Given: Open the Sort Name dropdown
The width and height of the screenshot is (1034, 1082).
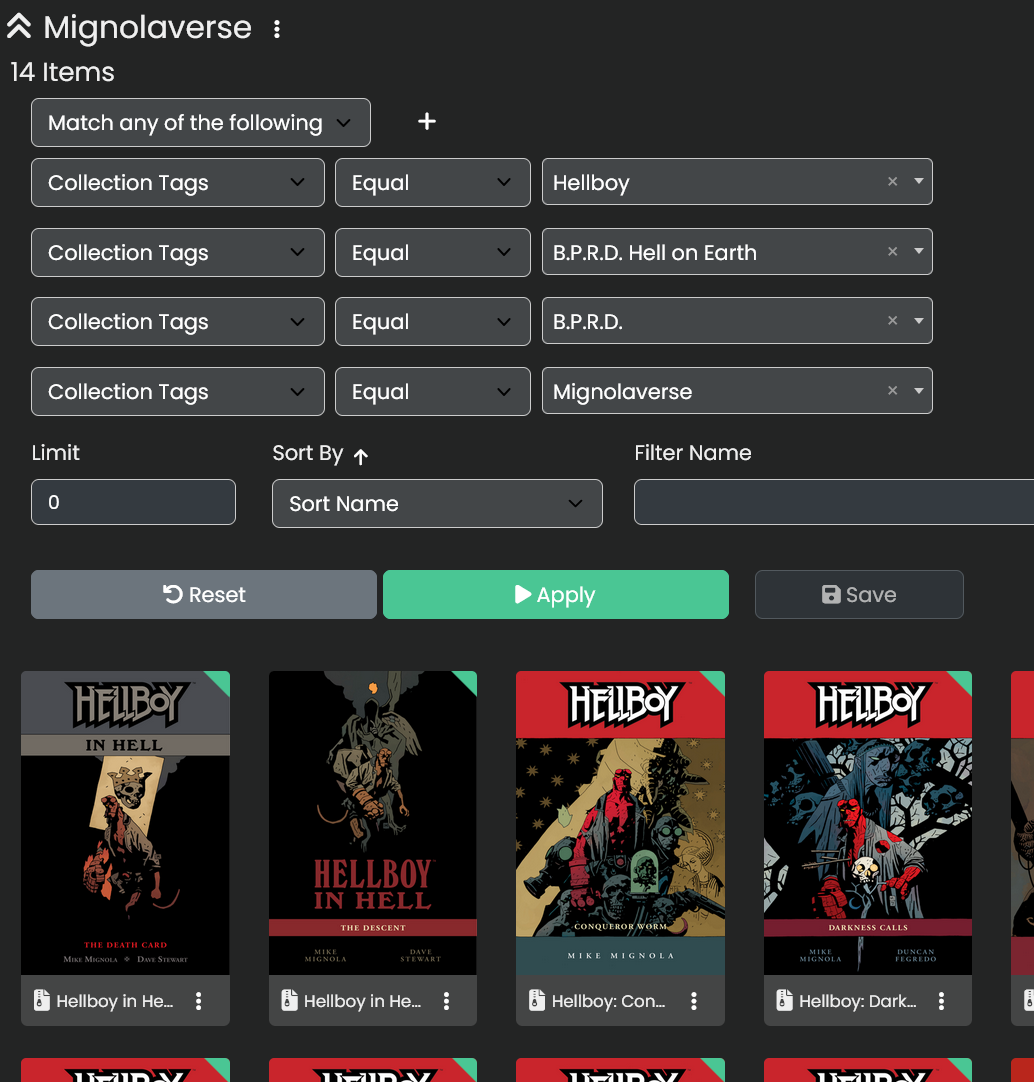Looking at the screenshot, I should [x=437, y=504].
